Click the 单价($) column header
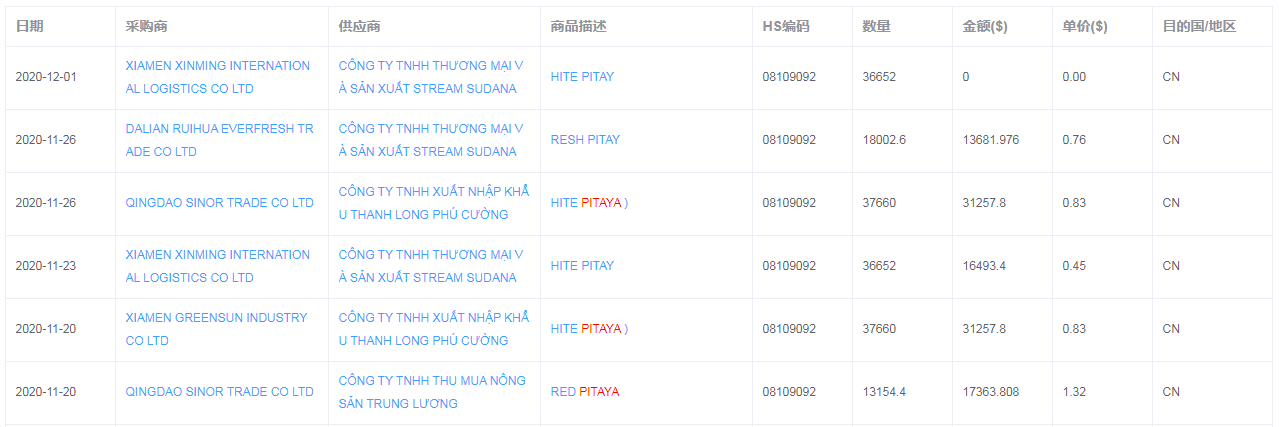 point(1085,26)
